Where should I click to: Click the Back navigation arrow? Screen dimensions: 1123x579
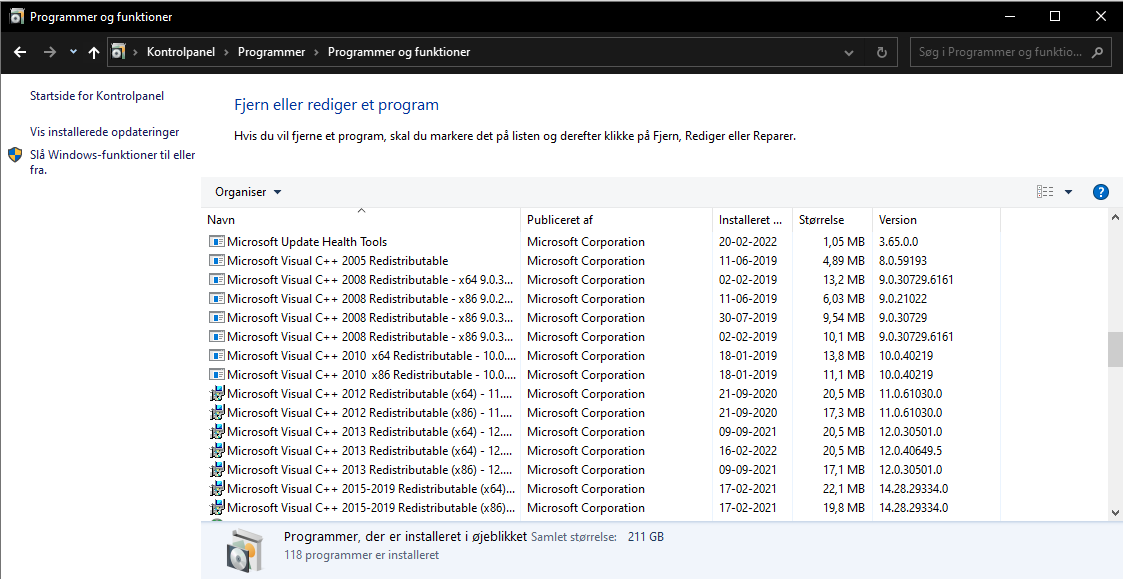click(20, 52)
